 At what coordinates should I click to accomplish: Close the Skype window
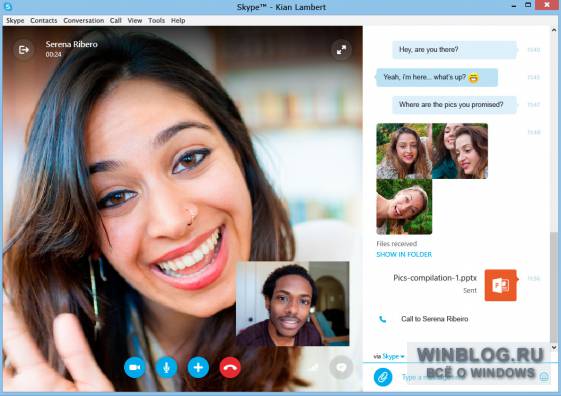click(547, 5)
